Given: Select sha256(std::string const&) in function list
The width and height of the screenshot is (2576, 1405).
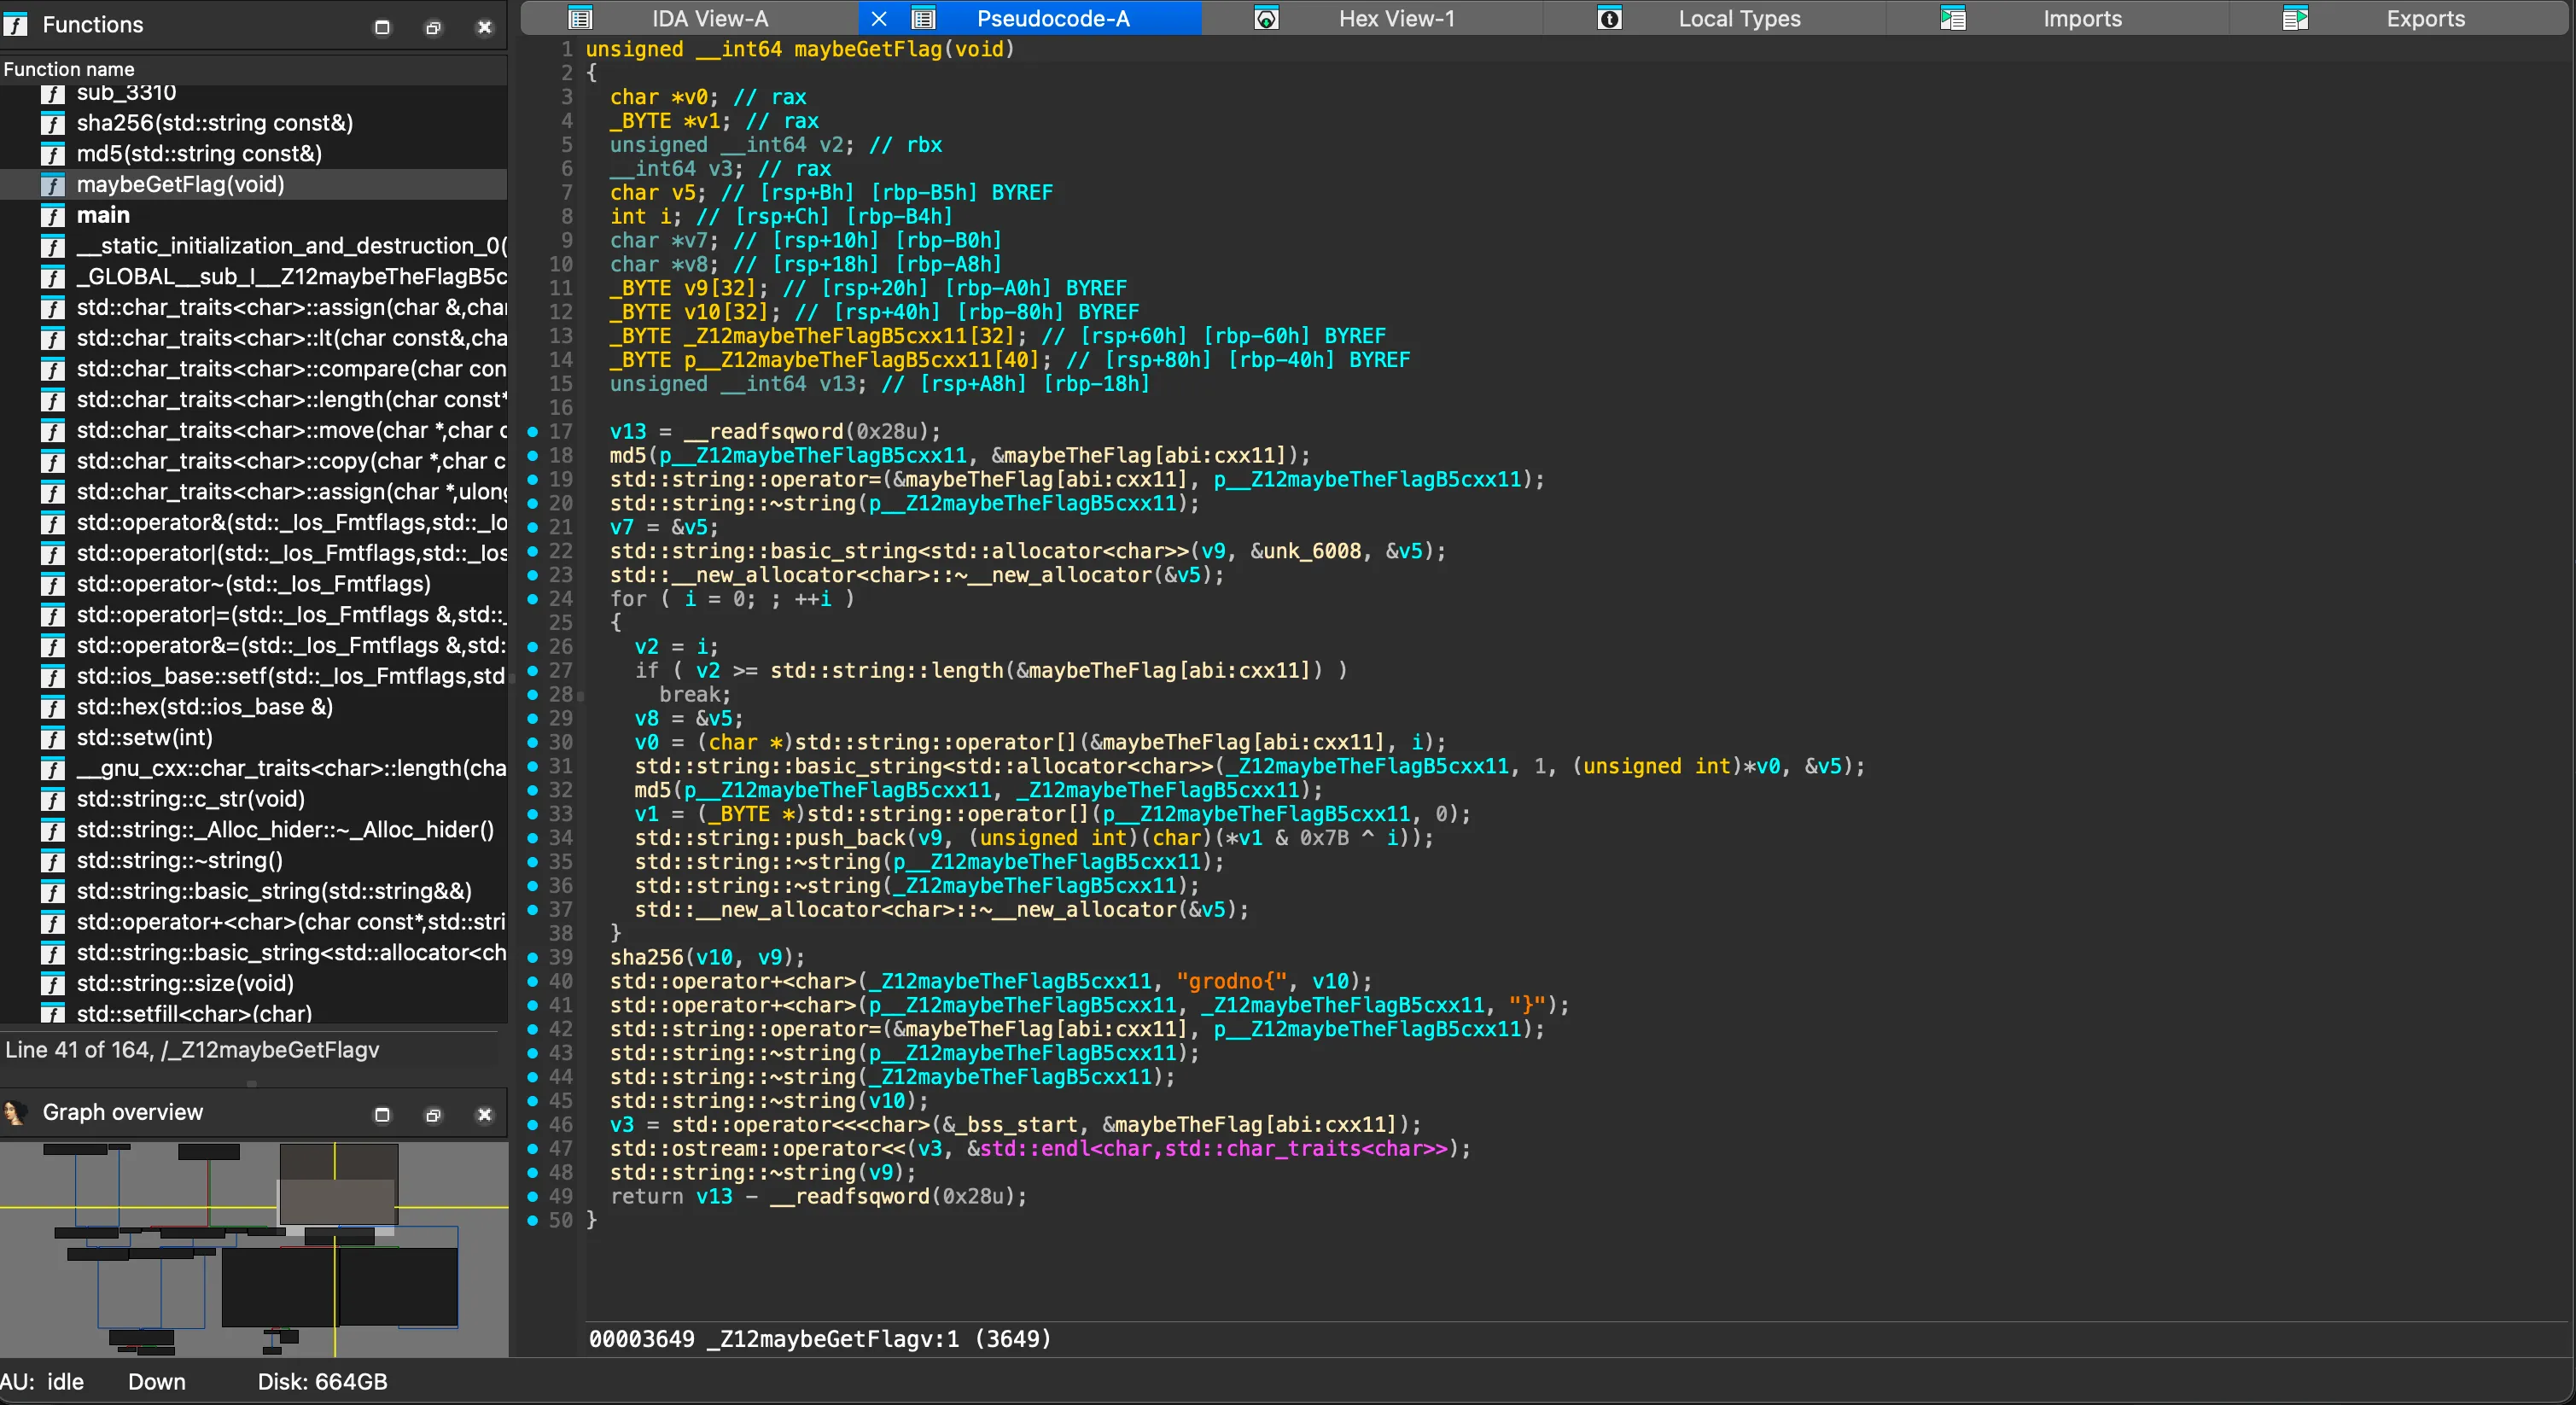Looking at the screenshot, I should 214,123.
